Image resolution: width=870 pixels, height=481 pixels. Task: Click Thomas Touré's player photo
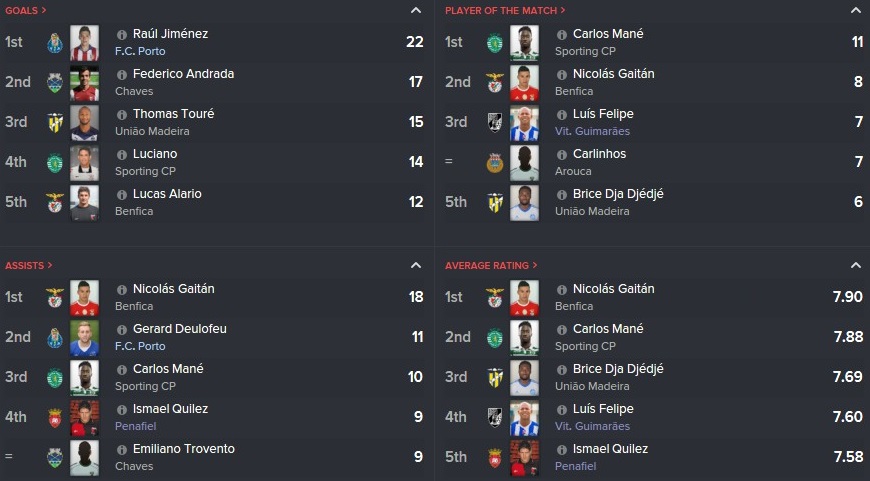click(84, 123)
